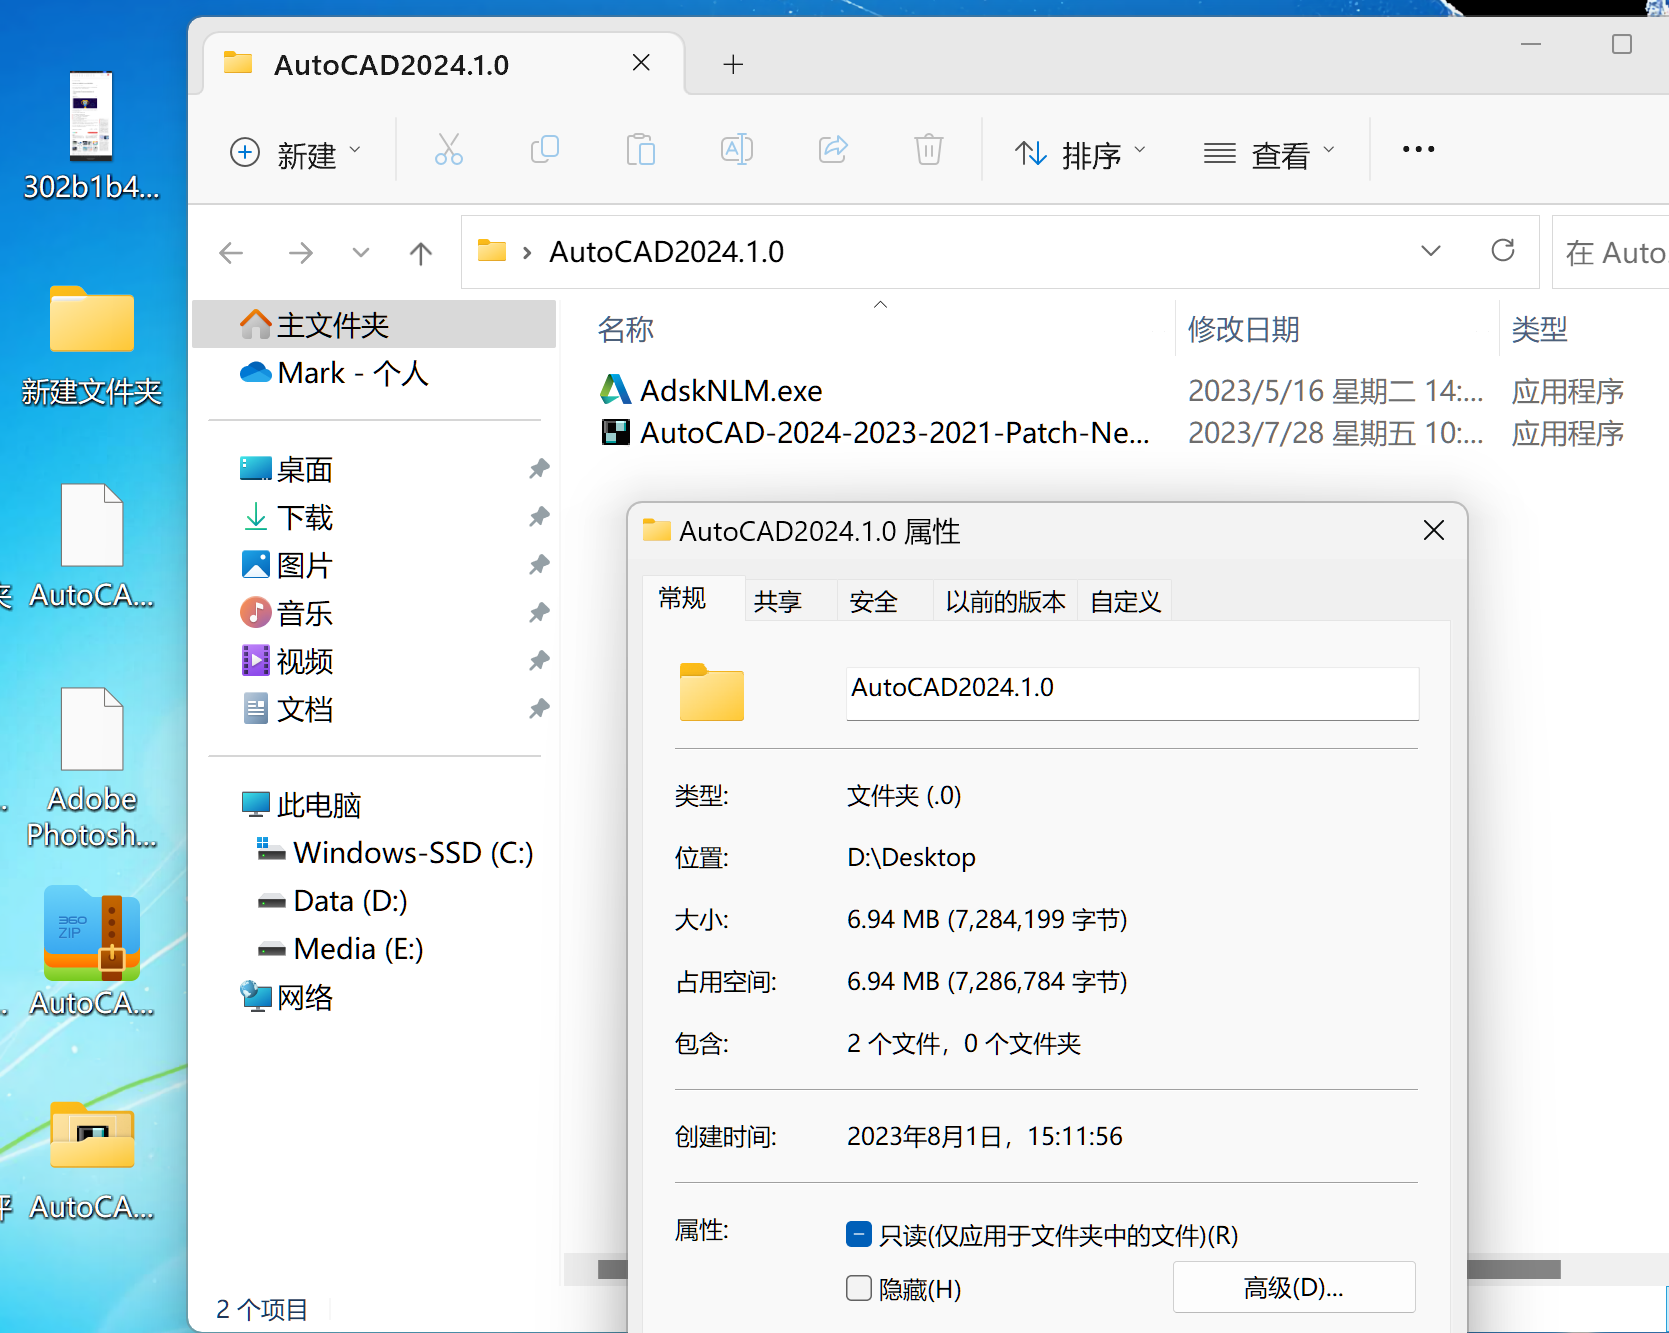
Task: Expand the address bar history dropdown
Action: (1430, 251)
